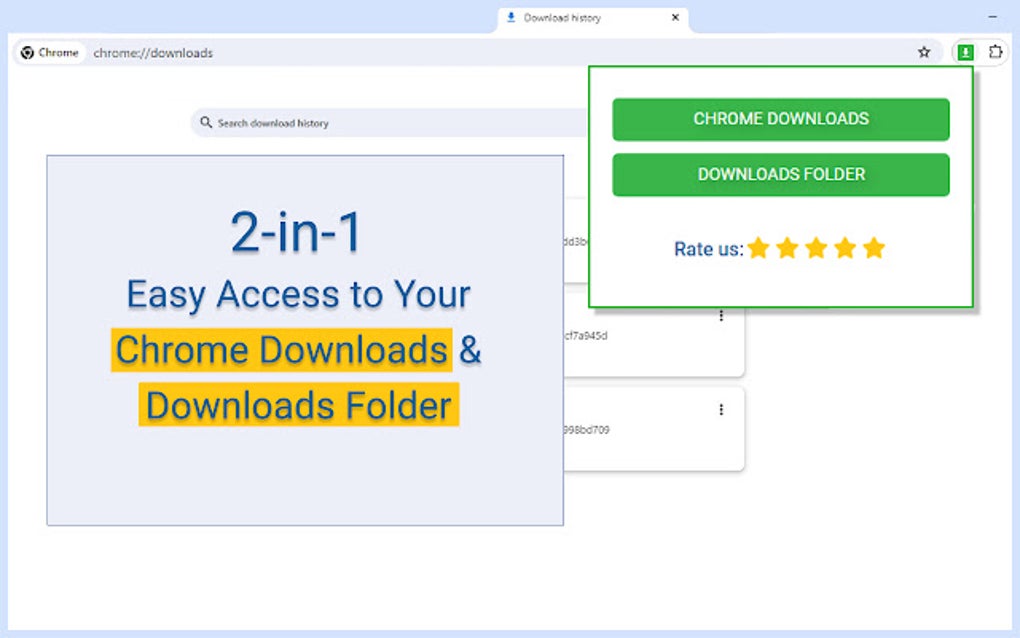Open more actions for 998bd709 download
Image resolution: width=1020 pixels, height=638 pixels.
721,409
